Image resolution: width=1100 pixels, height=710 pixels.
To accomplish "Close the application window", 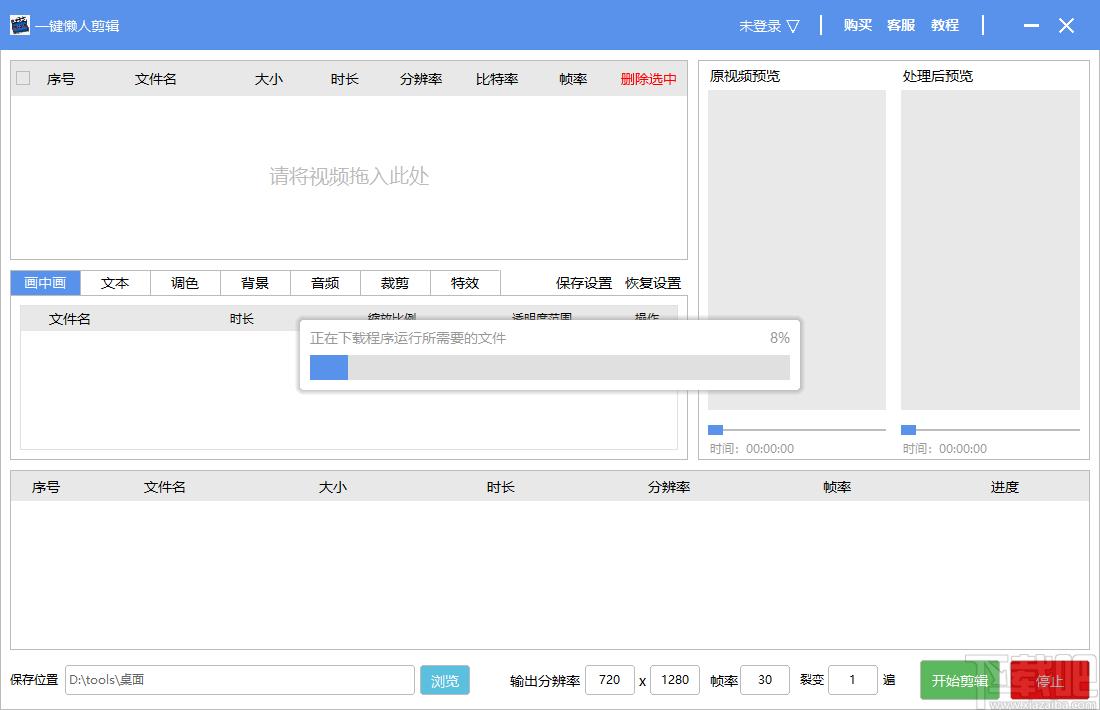I will coord(1066,26).
